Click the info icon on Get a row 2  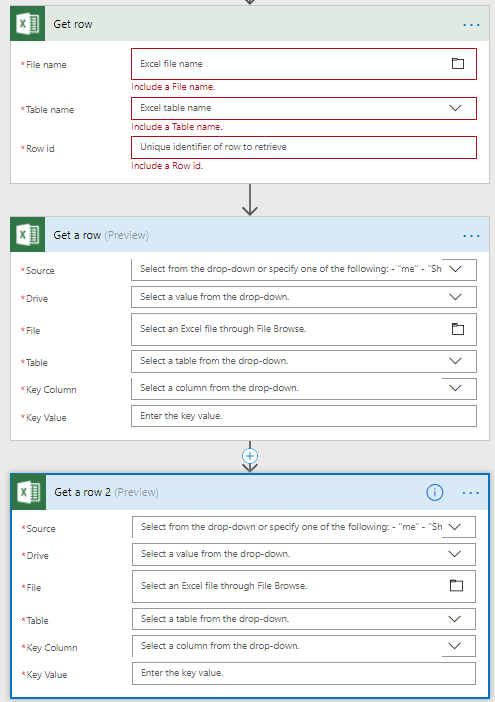[435, 492]
